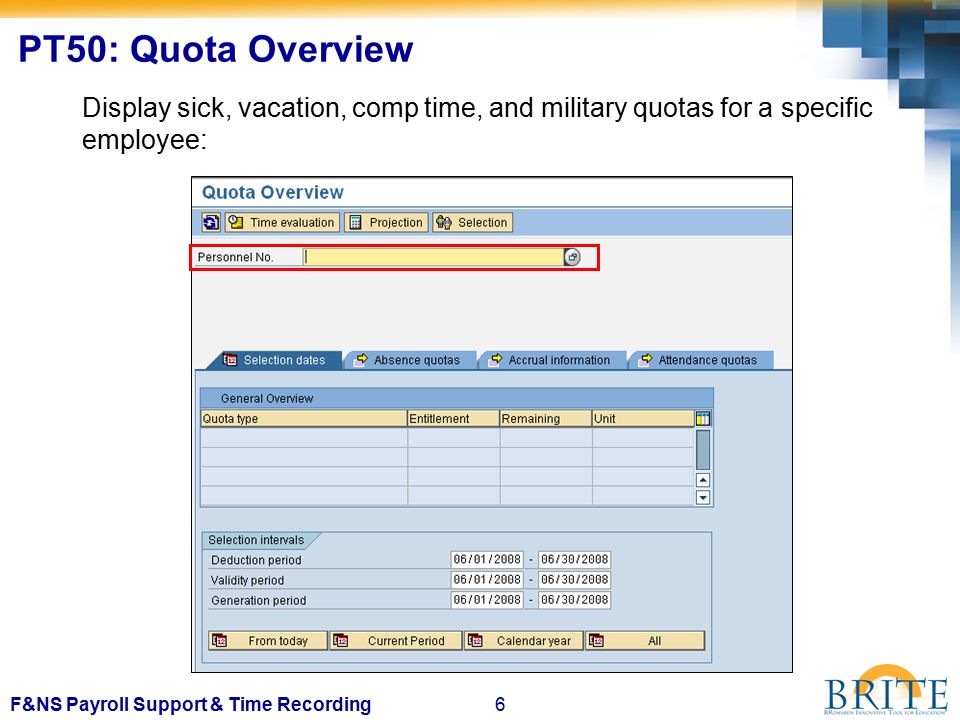Image resolution: width=960 pixels, height=720 pixels.
Task: Click the Deduction period end date field
Action: tap(574, 560)
